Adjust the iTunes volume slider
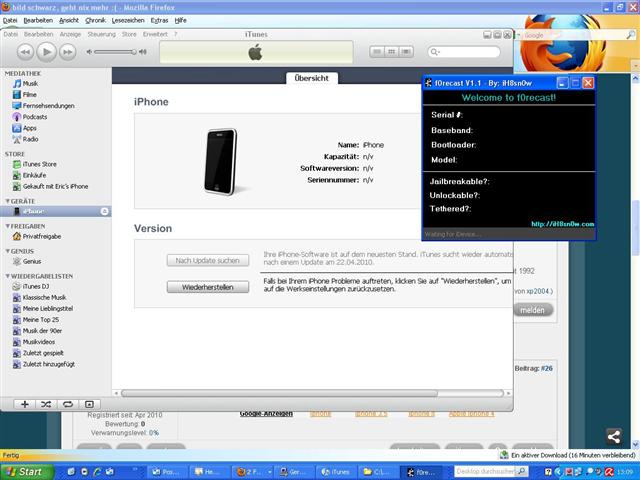This screenshot has height=480, width=640. 116,51
